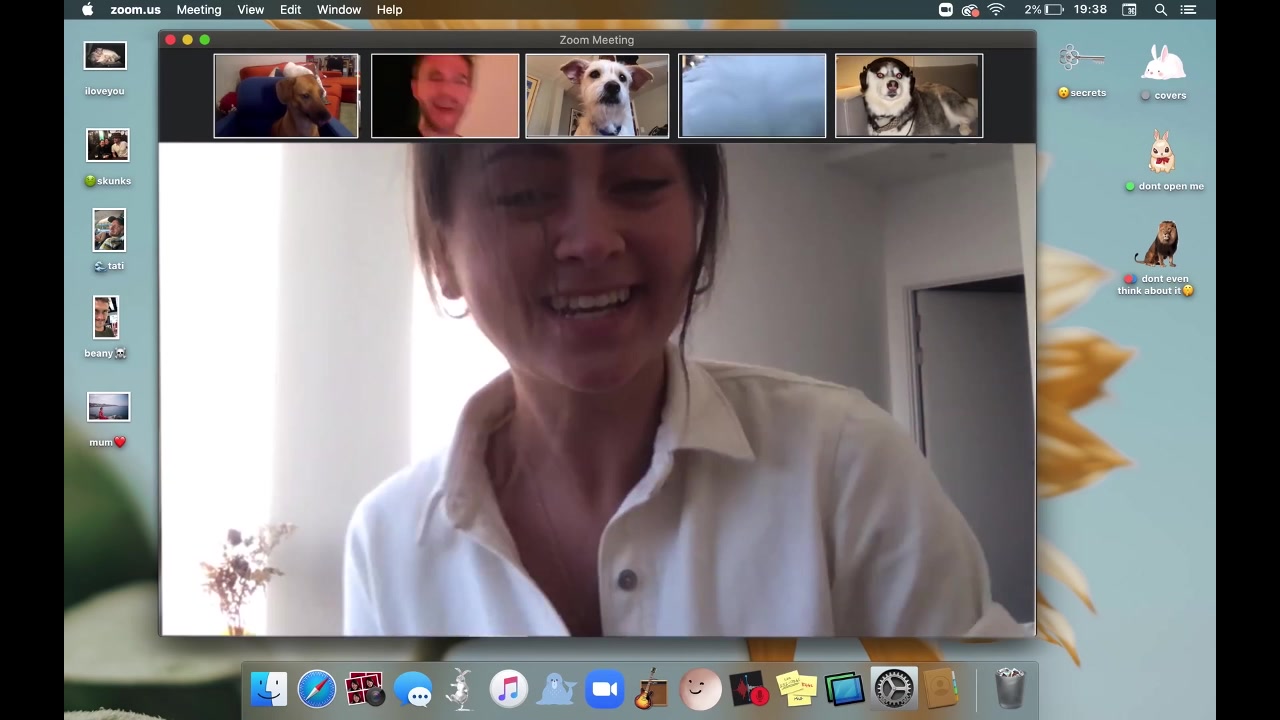Click the Zoom Meeting window title

(597, 40)
